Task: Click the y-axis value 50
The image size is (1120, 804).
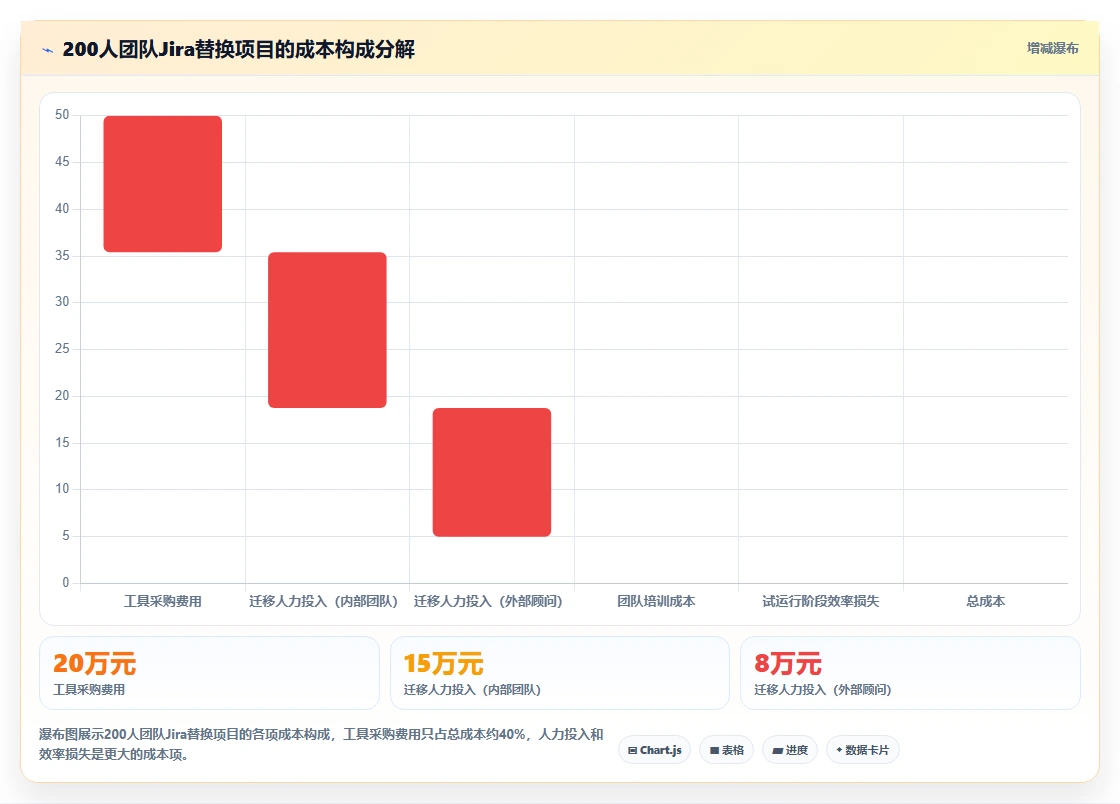Action: click(62, 115)
